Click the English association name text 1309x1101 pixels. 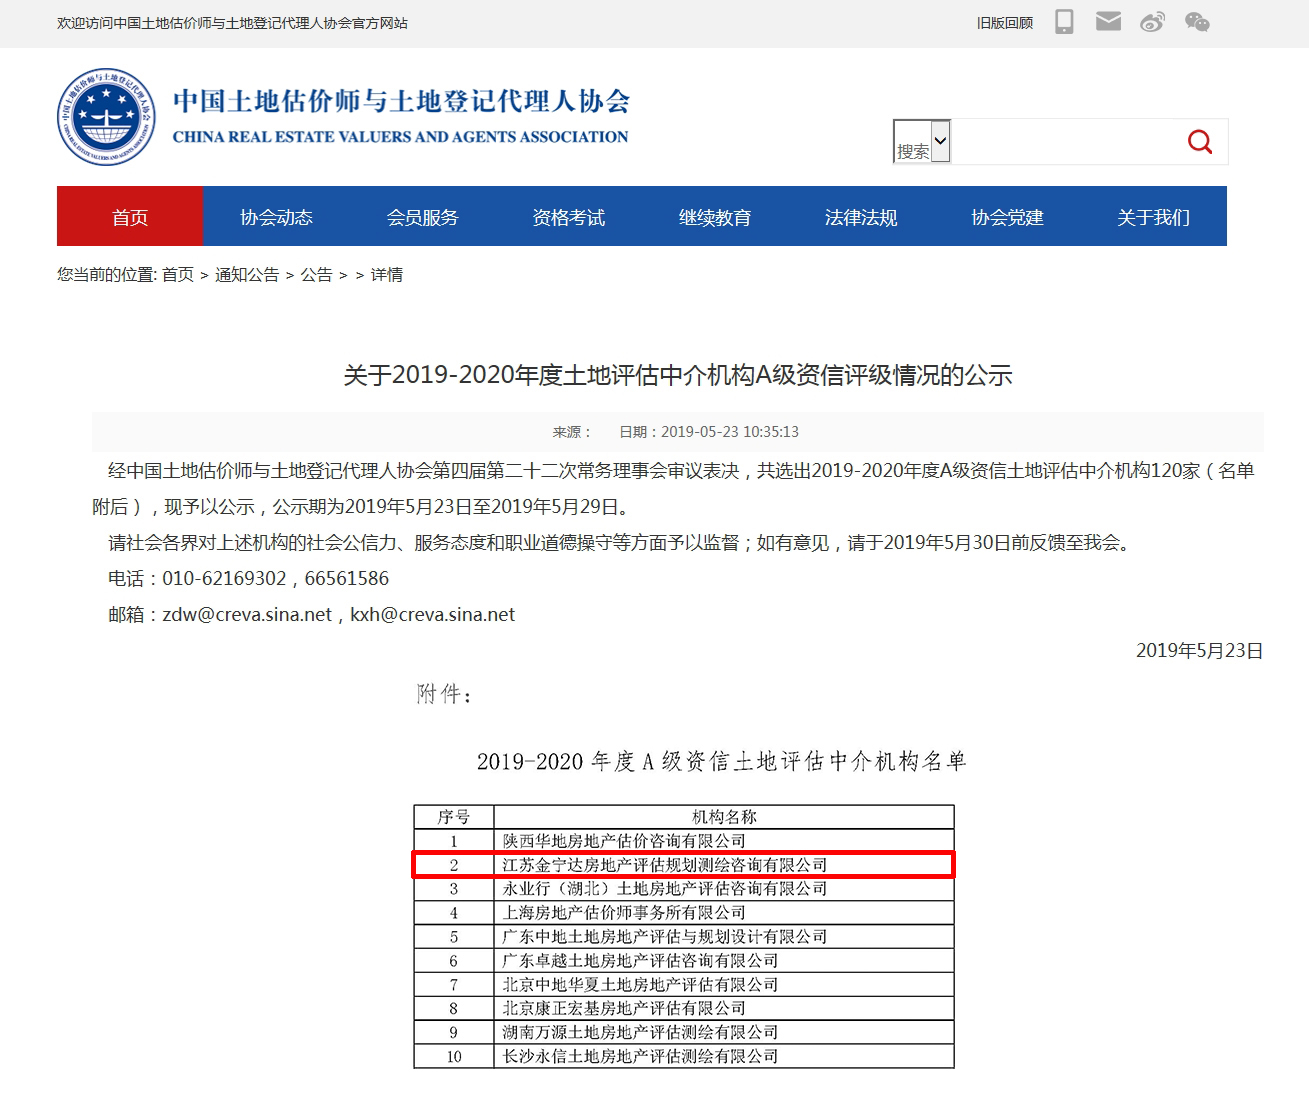pyautogui.click(x=401, y=137)
